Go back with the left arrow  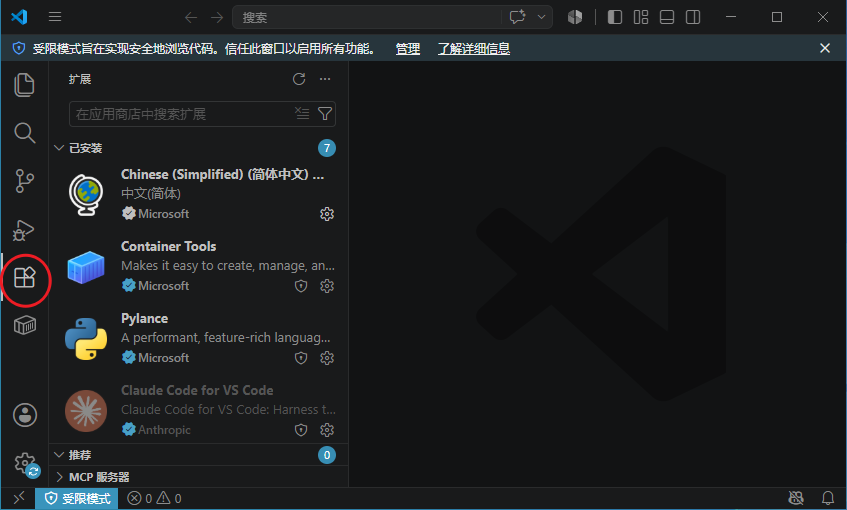[191, 17]
